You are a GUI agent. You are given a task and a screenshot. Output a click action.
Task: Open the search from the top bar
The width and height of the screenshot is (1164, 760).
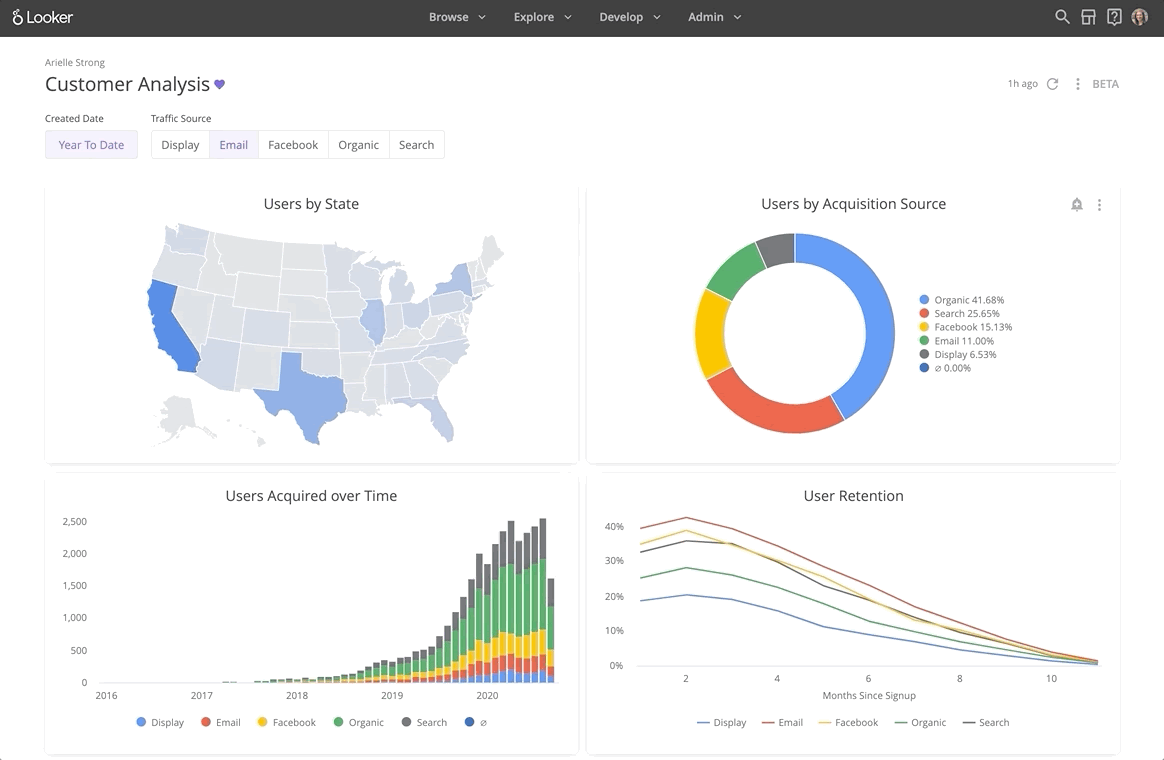click(x=1062, y=17)
